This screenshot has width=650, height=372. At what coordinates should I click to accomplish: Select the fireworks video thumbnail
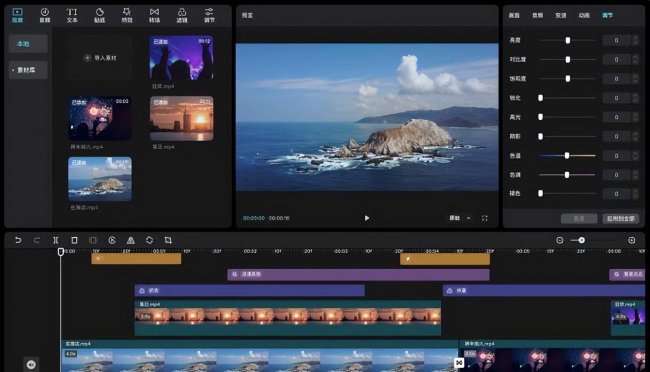click(x=100, y=118)
